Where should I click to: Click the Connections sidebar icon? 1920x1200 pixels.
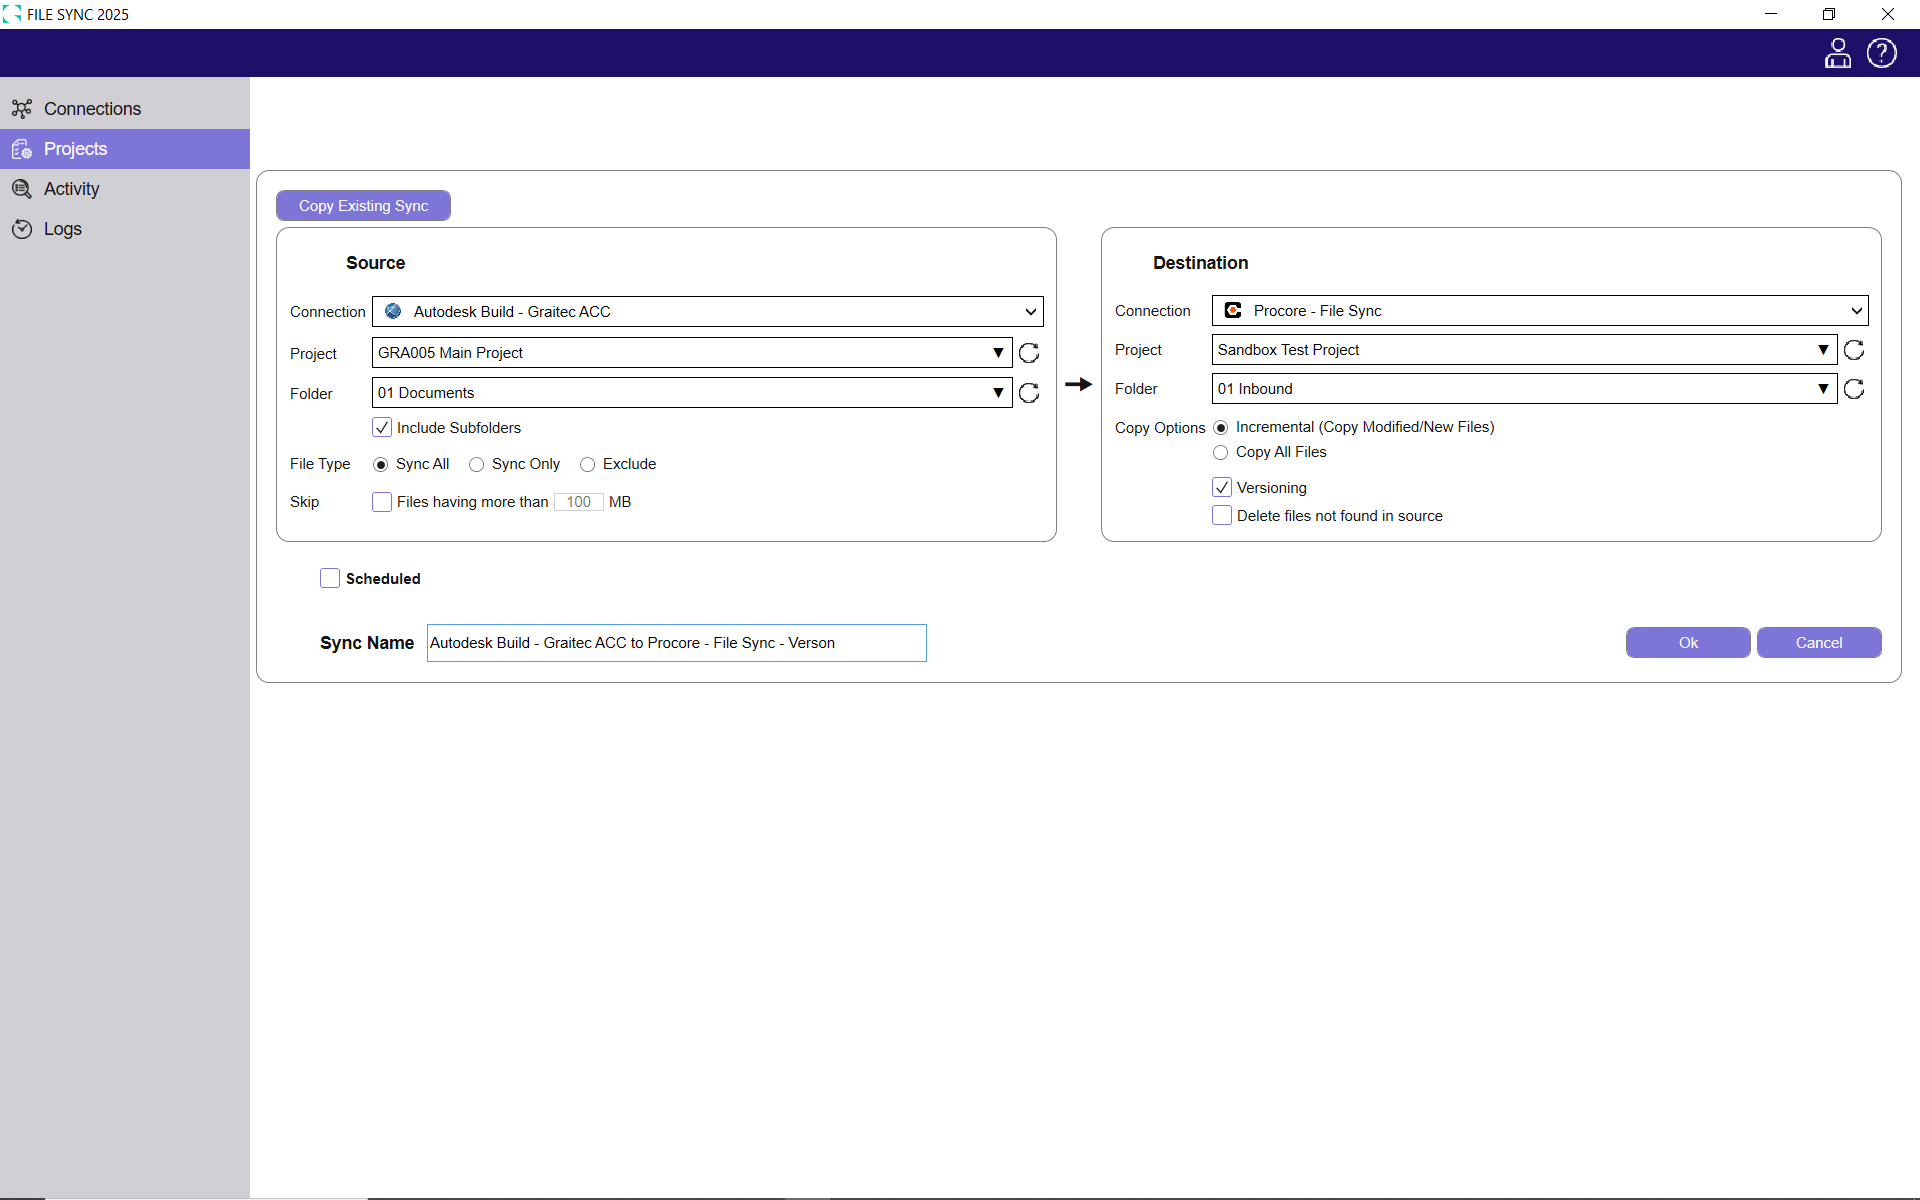tap(22, 109)
